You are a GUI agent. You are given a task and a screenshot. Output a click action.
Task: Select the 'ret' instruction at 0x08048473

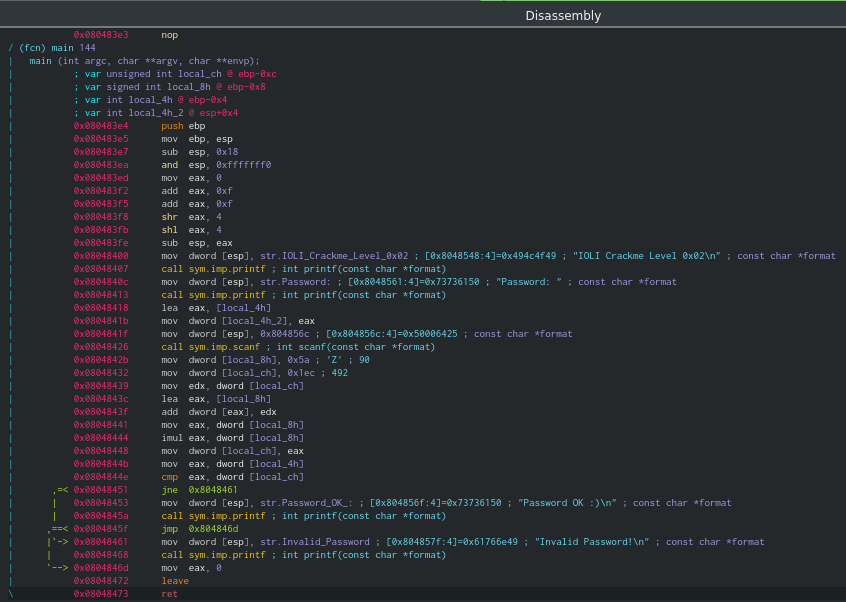pos(169,594)
